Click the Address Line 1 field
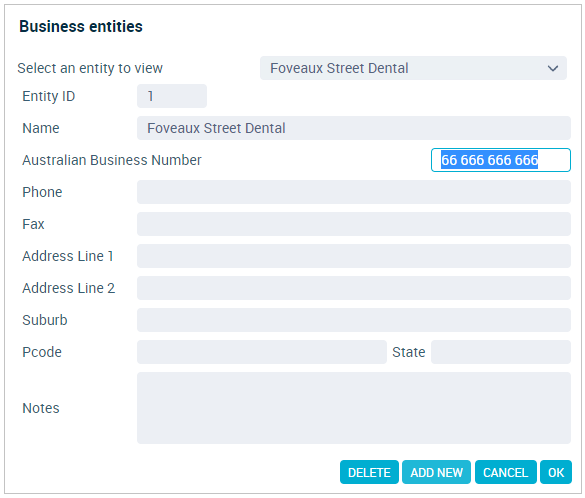 [354, 256]
